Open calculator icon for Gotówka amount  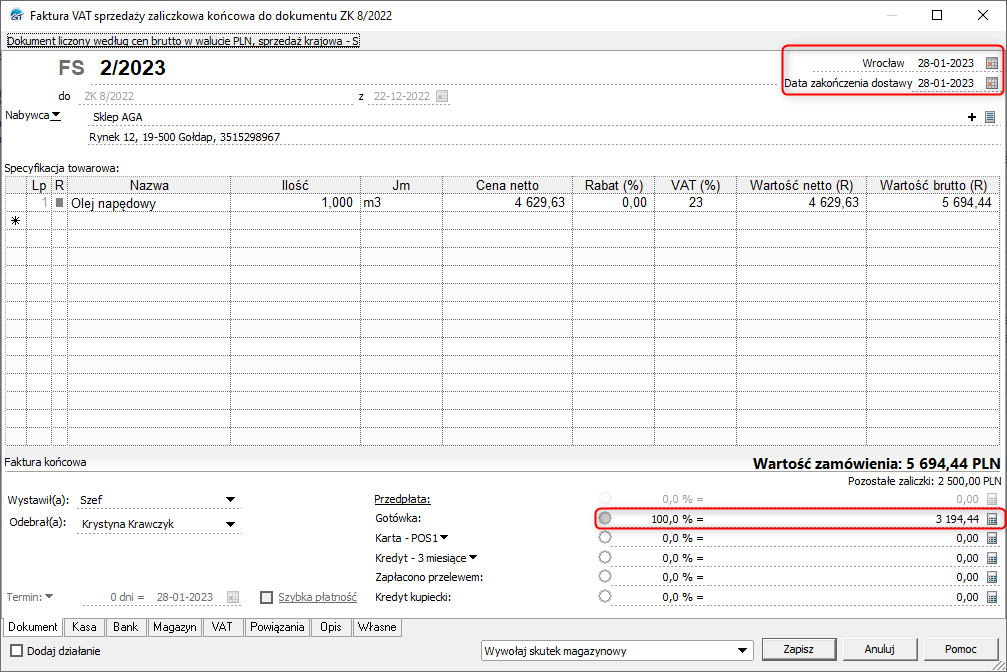click(992, 518)
